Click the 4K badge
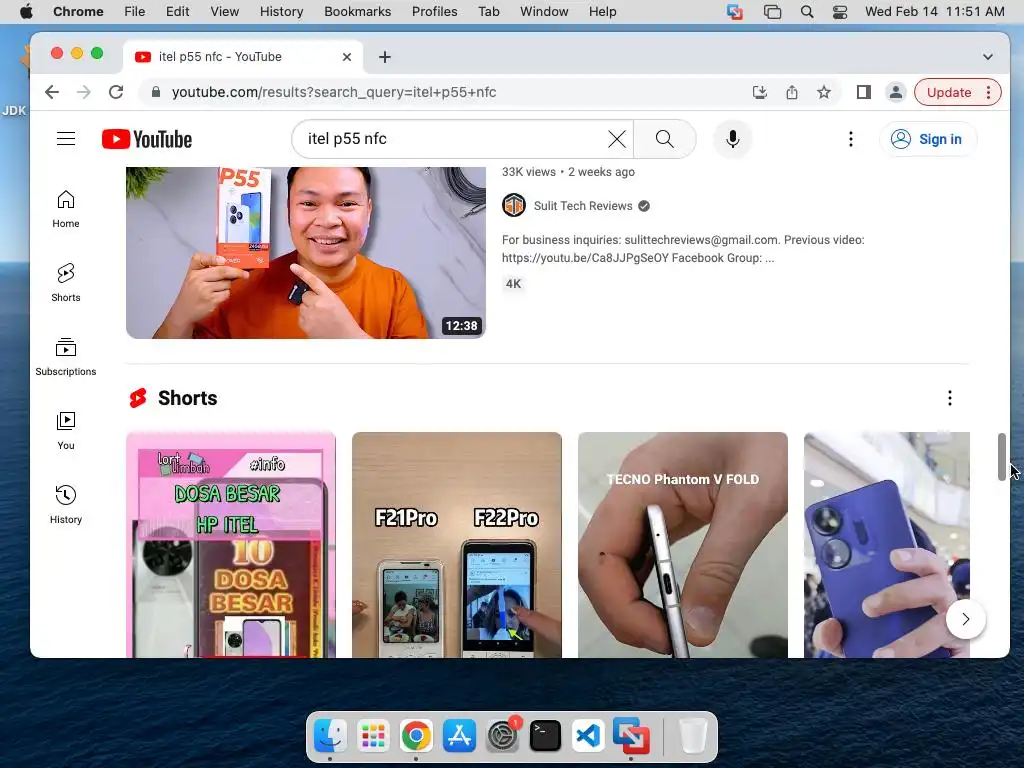Screen dimensions: 1024x768 [x=514, y=284]
